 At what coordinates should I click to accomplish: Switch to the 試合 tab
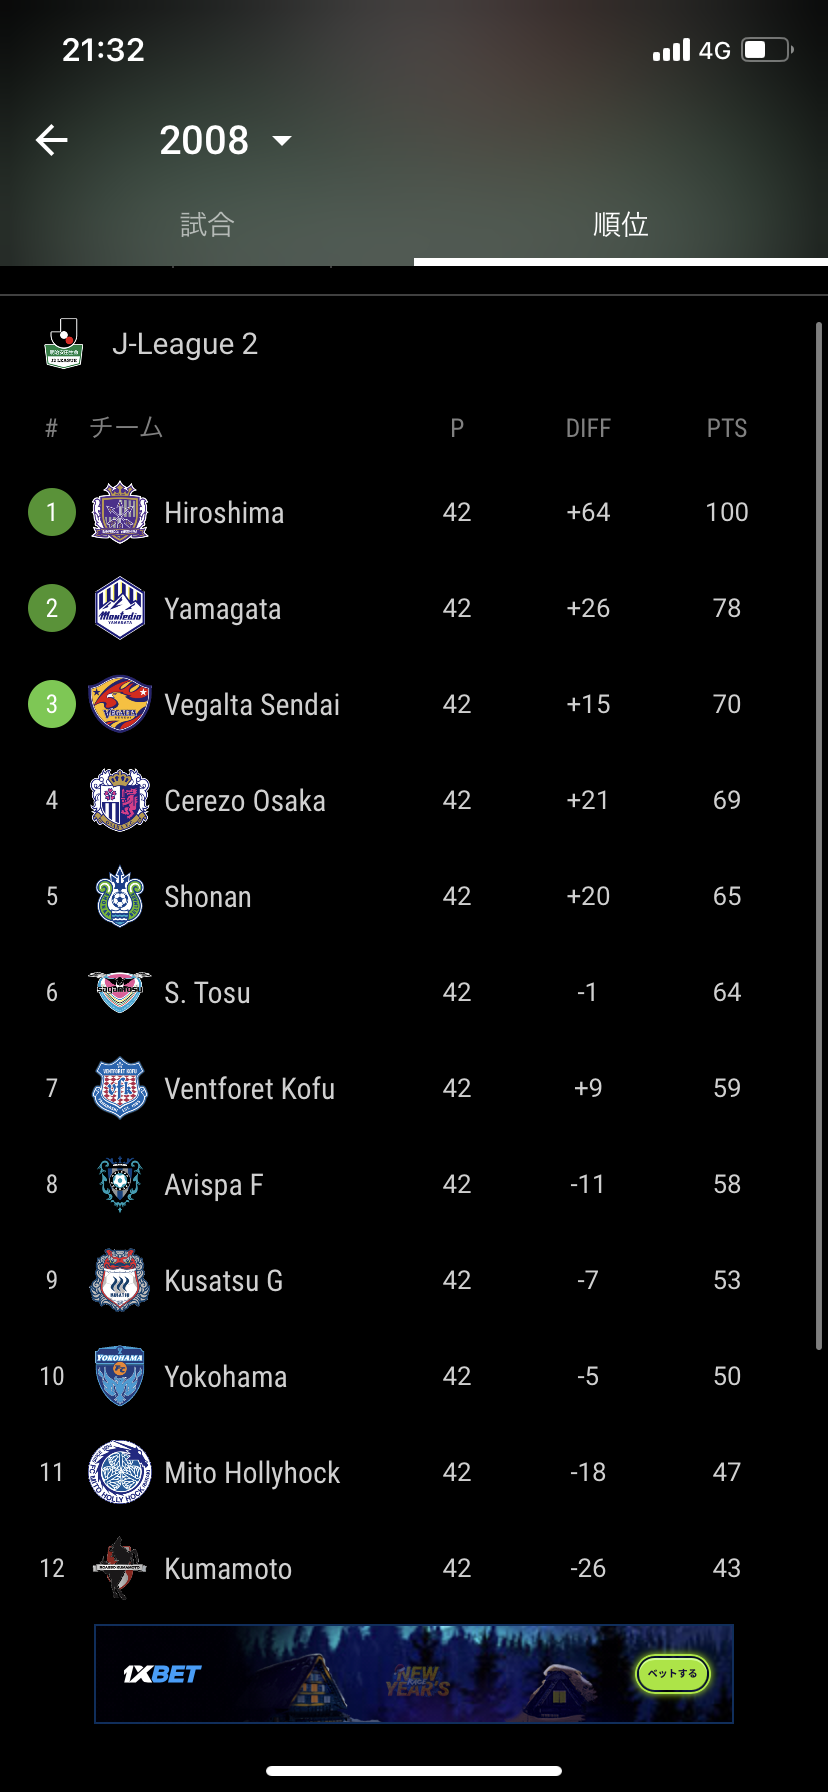(x=207, y=225)
